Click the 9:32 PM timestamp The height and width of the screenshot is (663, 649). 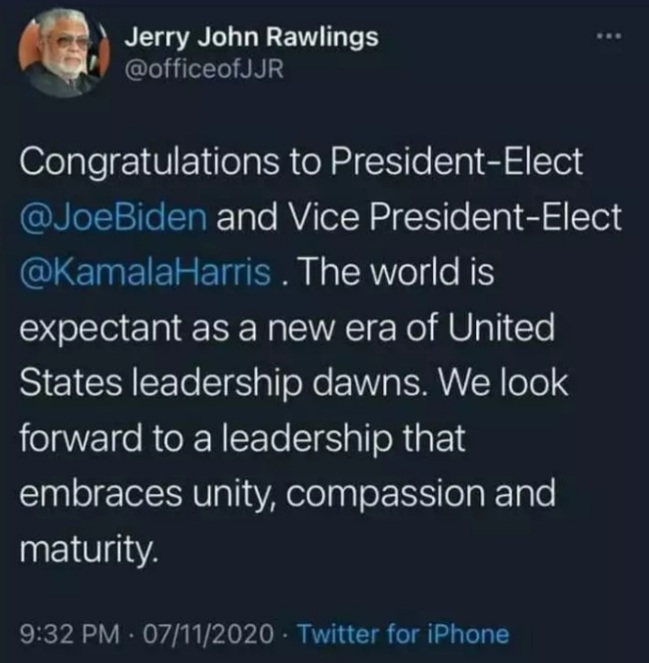[69, 633]
